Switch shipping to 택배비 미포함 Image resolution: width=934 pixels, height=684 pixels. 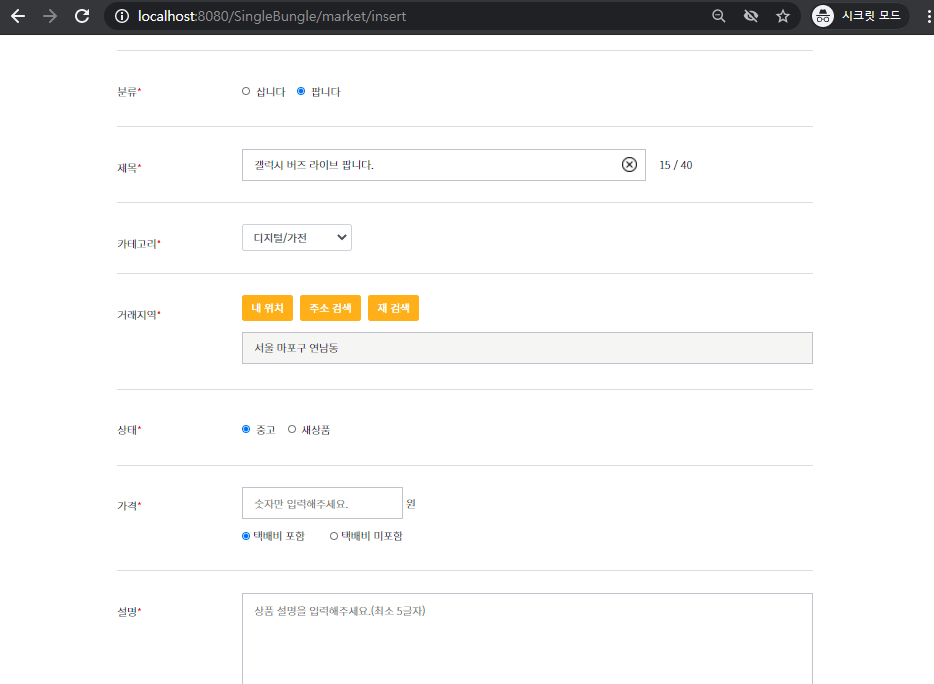click(x=332, y=535)
